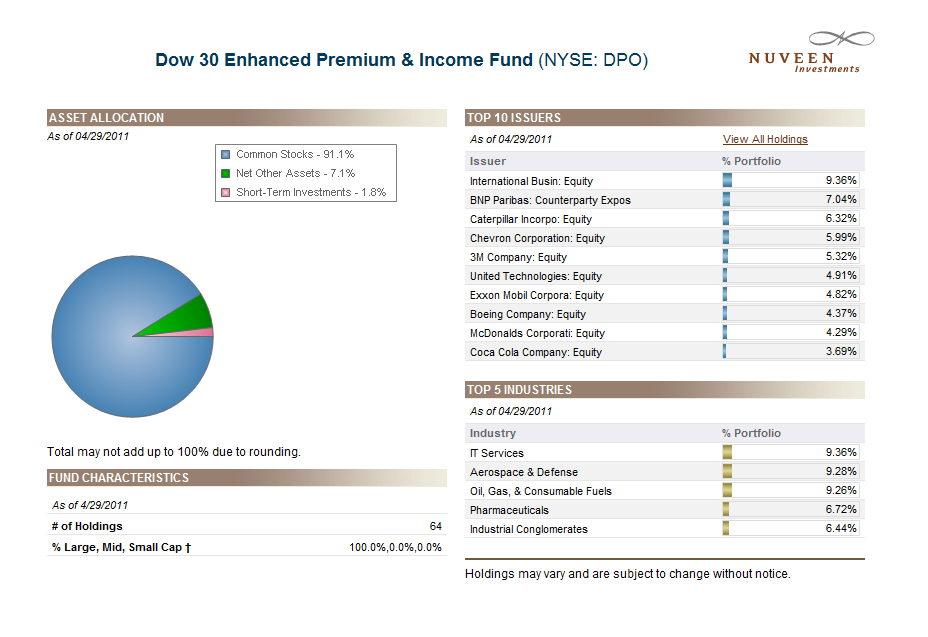928x637 pixels.
Task: Select United Technologies: Equity issuer
Action: [536, 276]
